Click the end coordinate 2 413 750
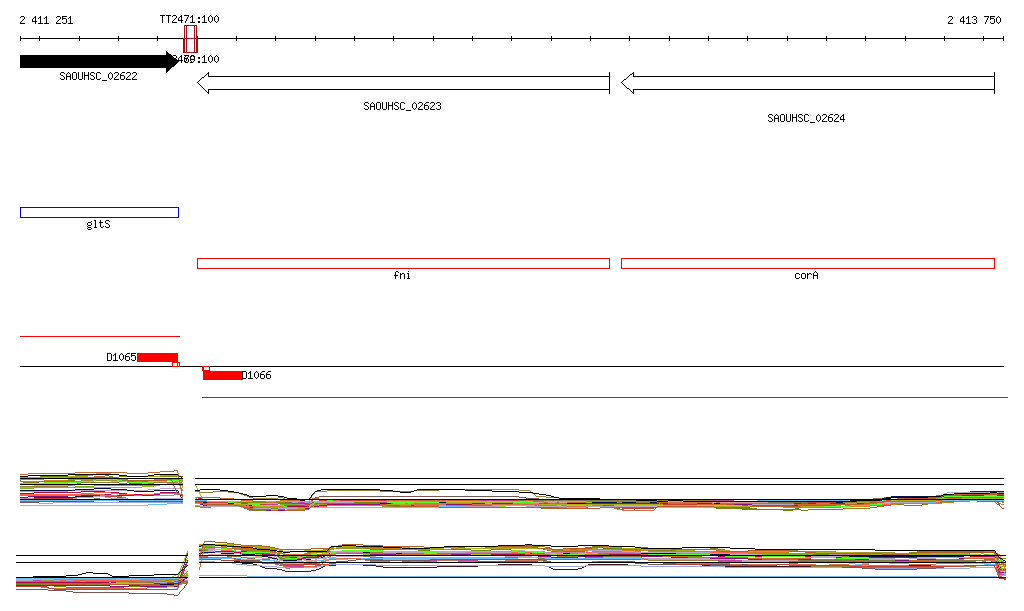 point(974,20)
